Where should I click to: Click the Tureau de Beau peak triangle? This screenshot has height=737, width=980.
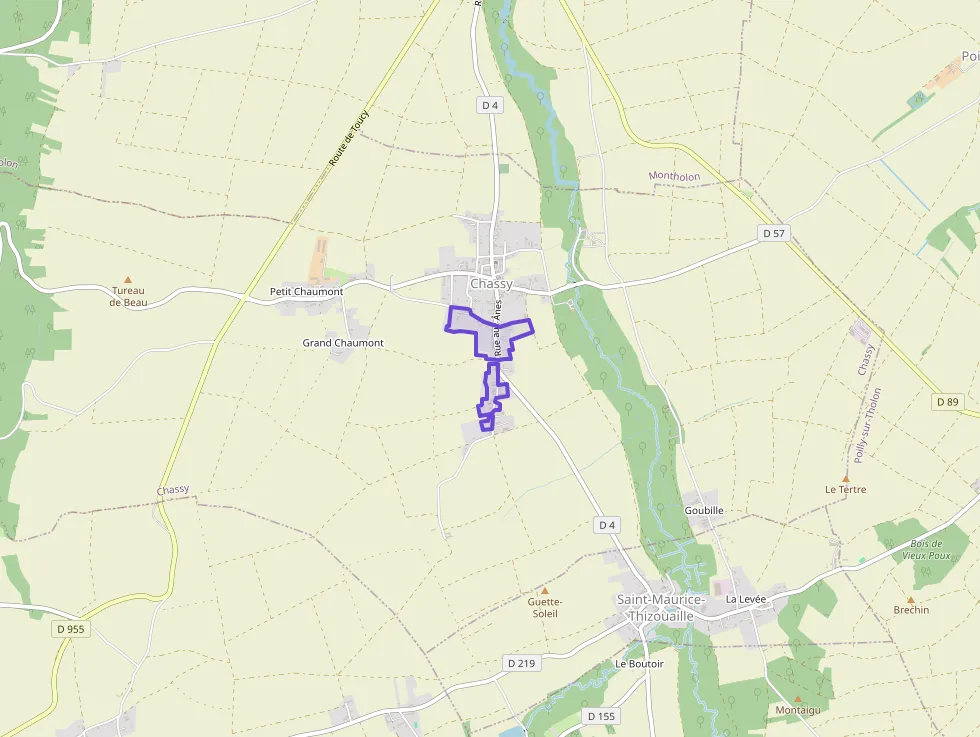pos(128,280)
